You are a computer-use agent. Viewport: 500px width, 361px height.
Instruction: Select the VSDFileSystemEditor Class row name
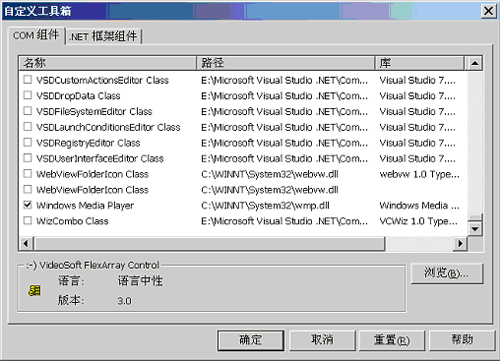[94, 111]
